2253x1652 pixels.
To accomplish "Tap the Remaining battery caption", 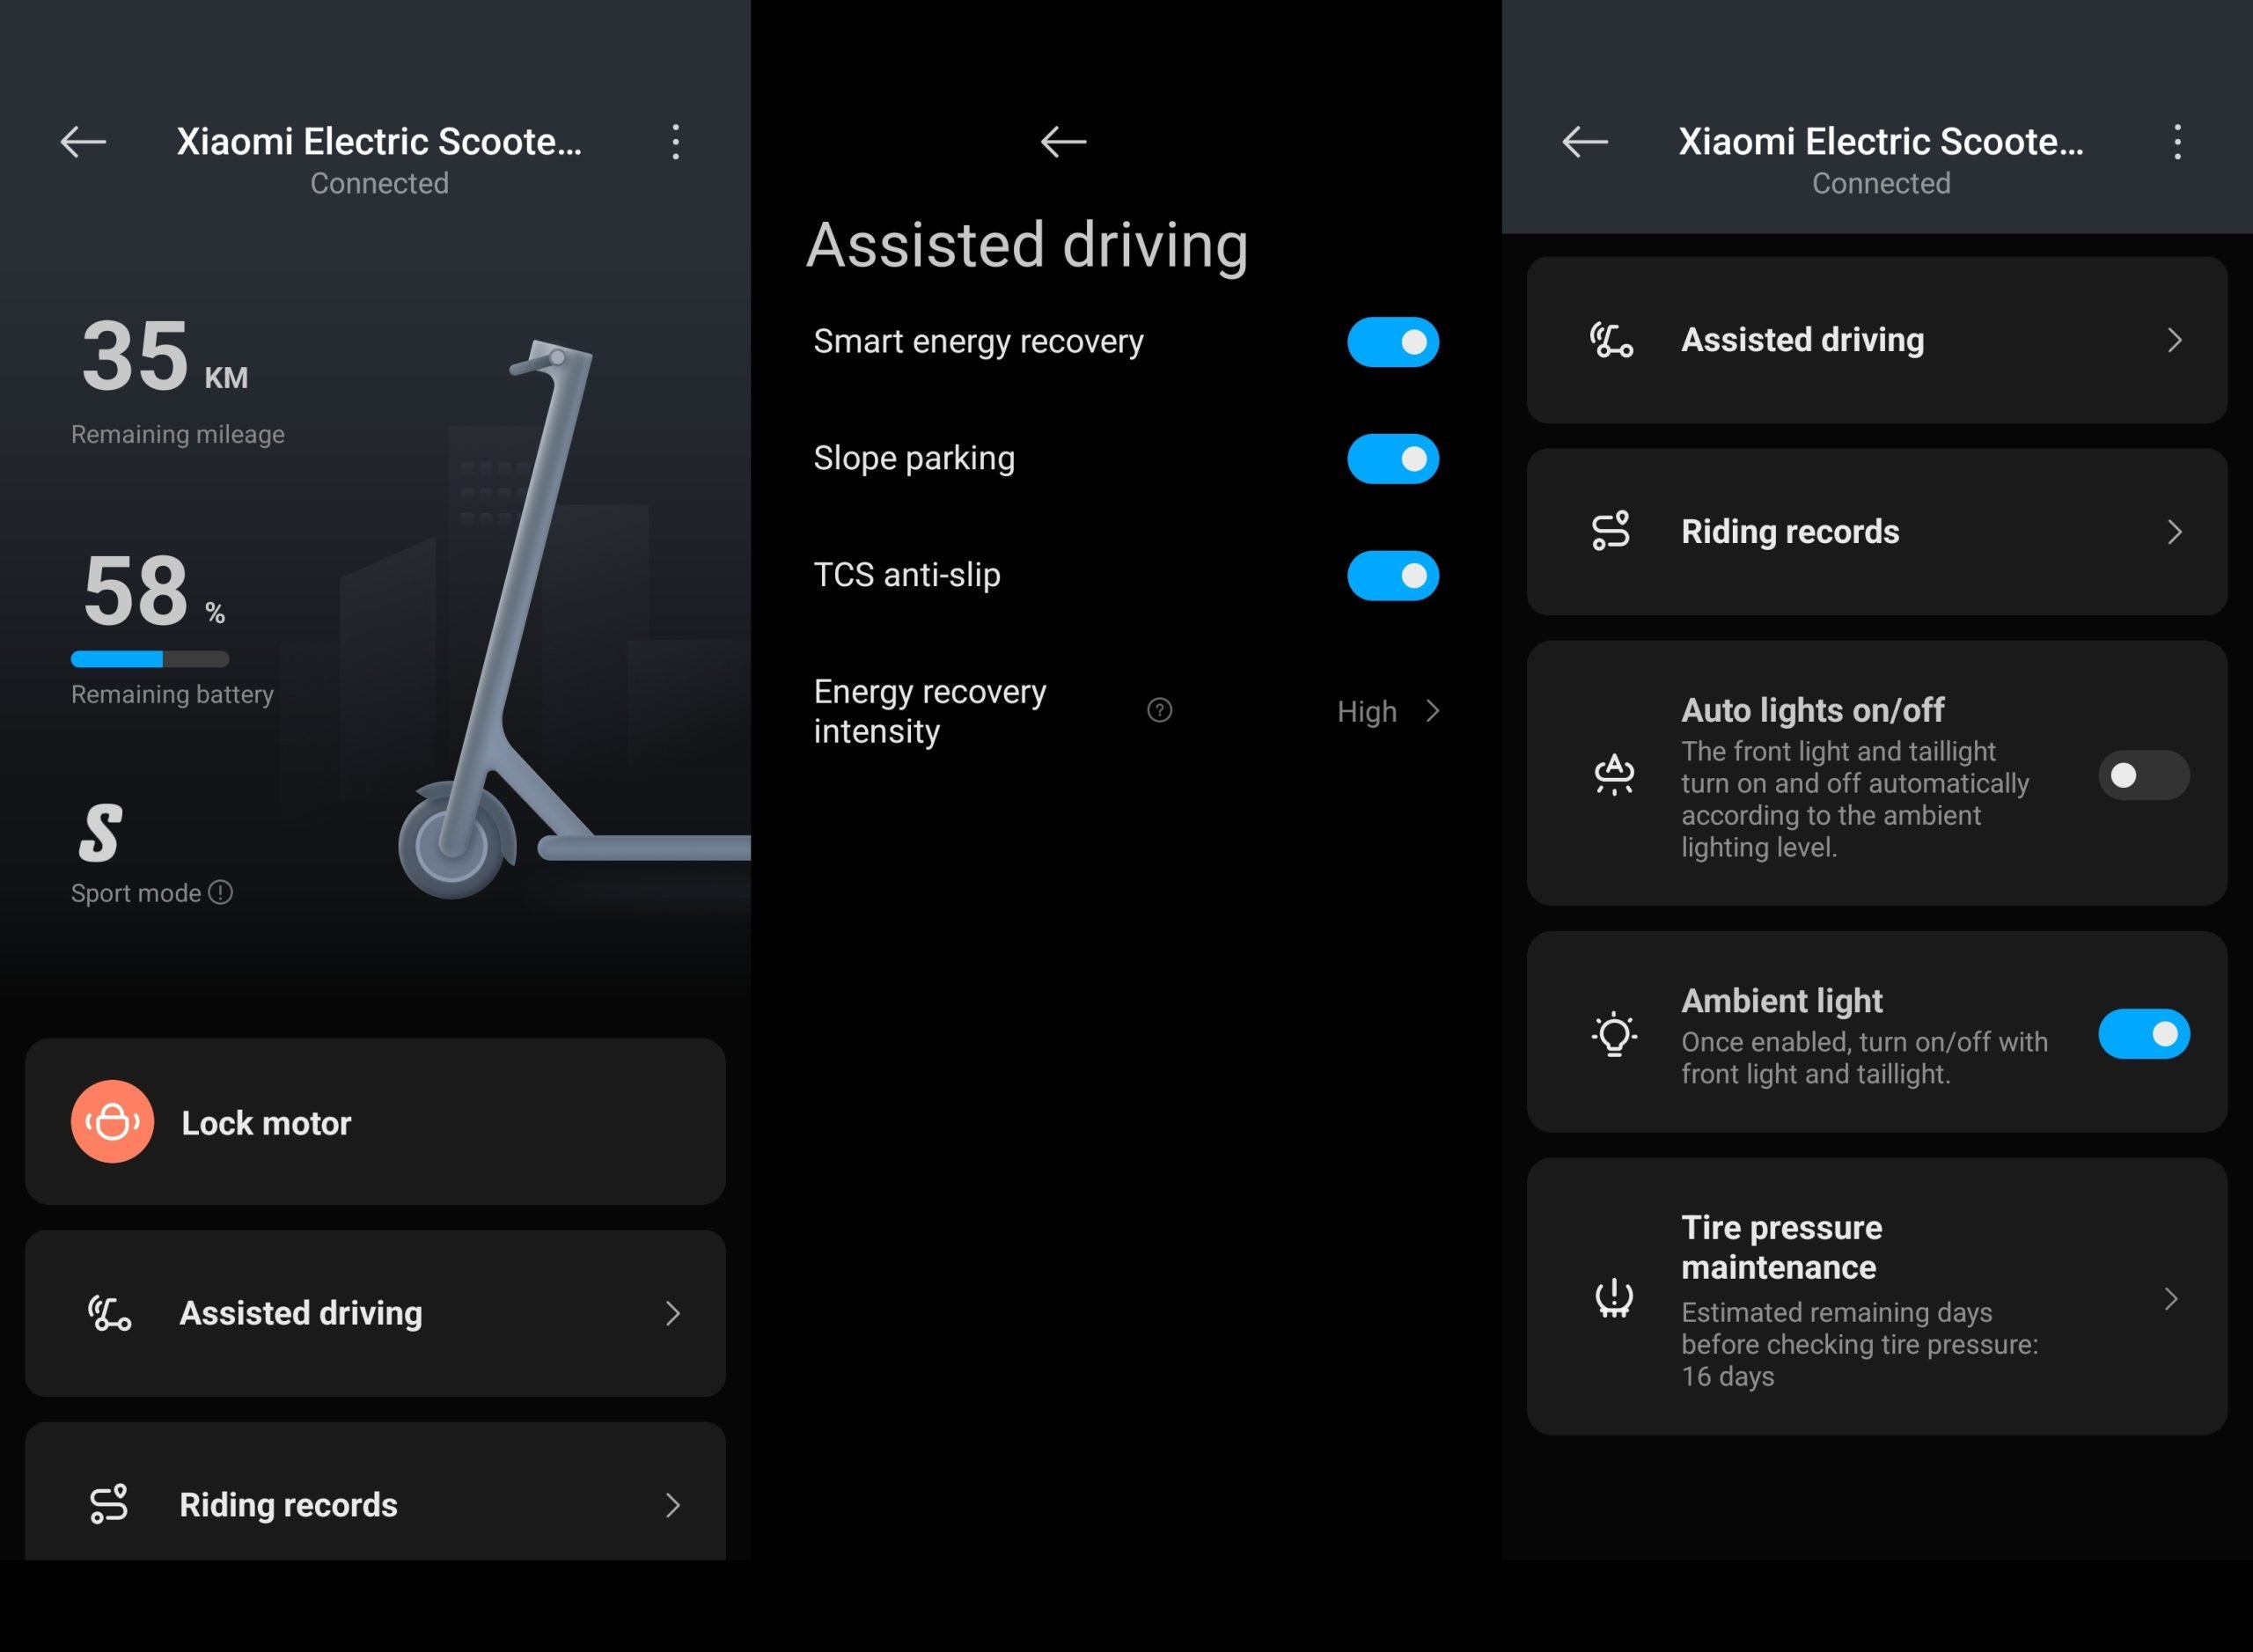I will (x=172, y=694).
